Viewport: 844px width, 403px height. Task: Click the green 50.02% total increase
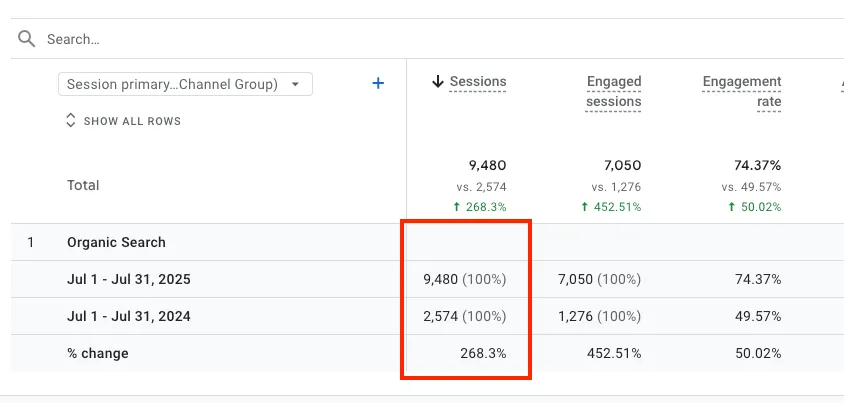pos(754,207)
